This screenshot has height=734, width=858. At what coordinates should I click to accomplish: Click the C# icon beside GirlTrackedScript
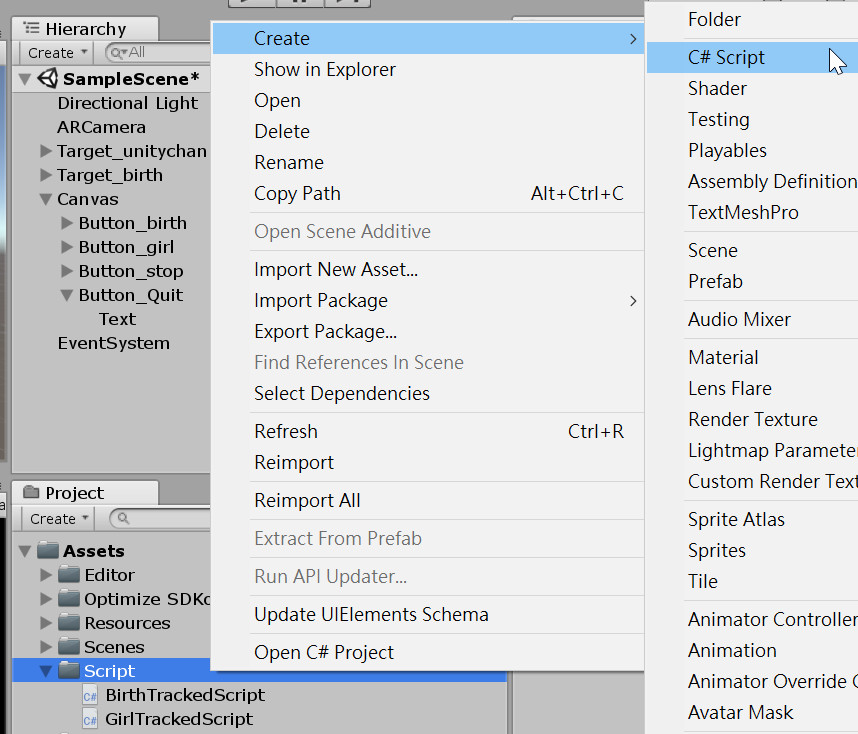[x=89, y=718]
